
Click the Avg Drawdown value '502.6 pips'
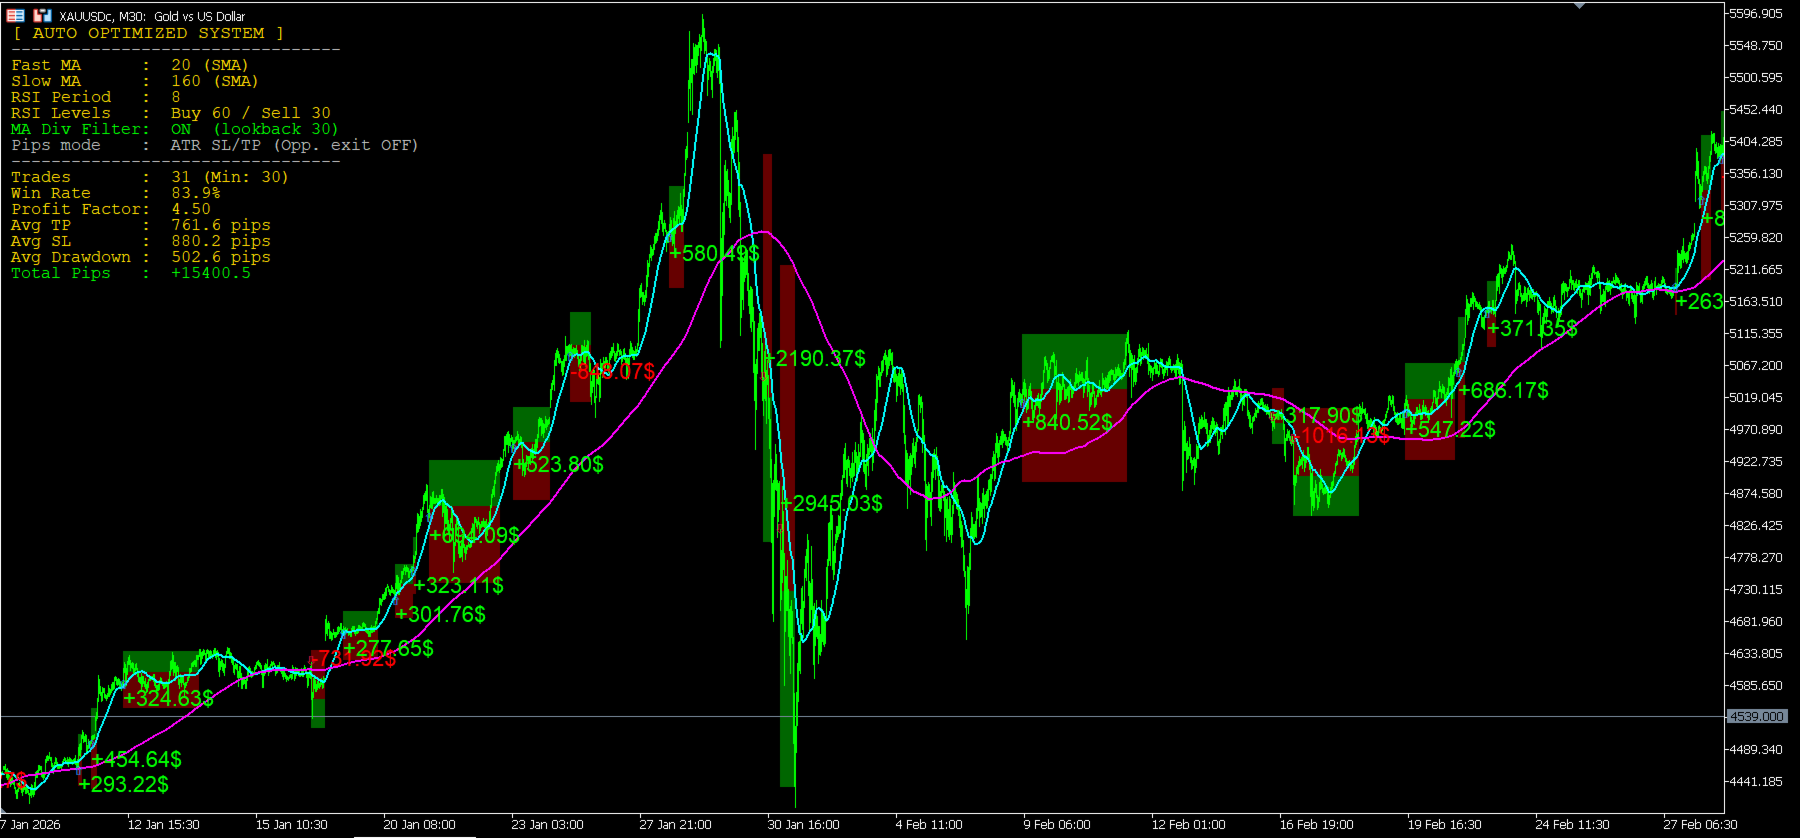tap(221, 257)
